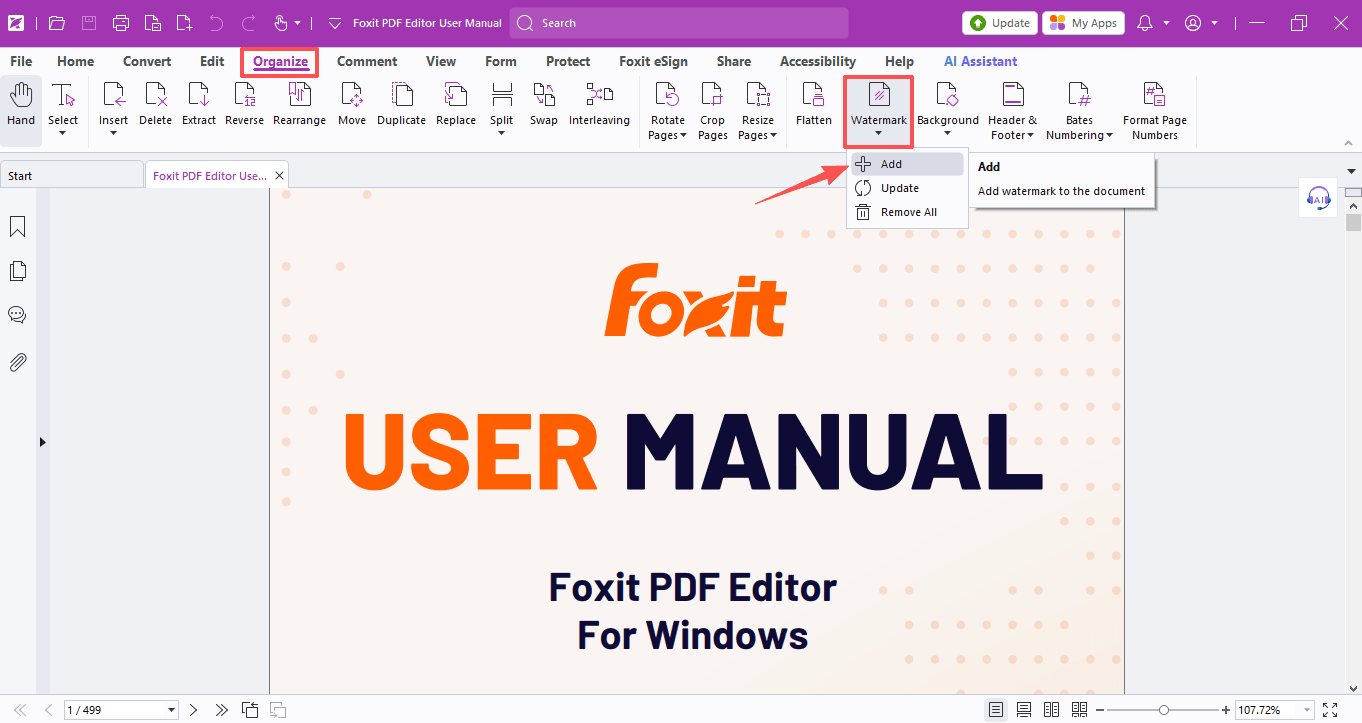Screen dimensions: 1362x723
Task: Open the AI Assistant tab
Action: [x=981, y=61]
